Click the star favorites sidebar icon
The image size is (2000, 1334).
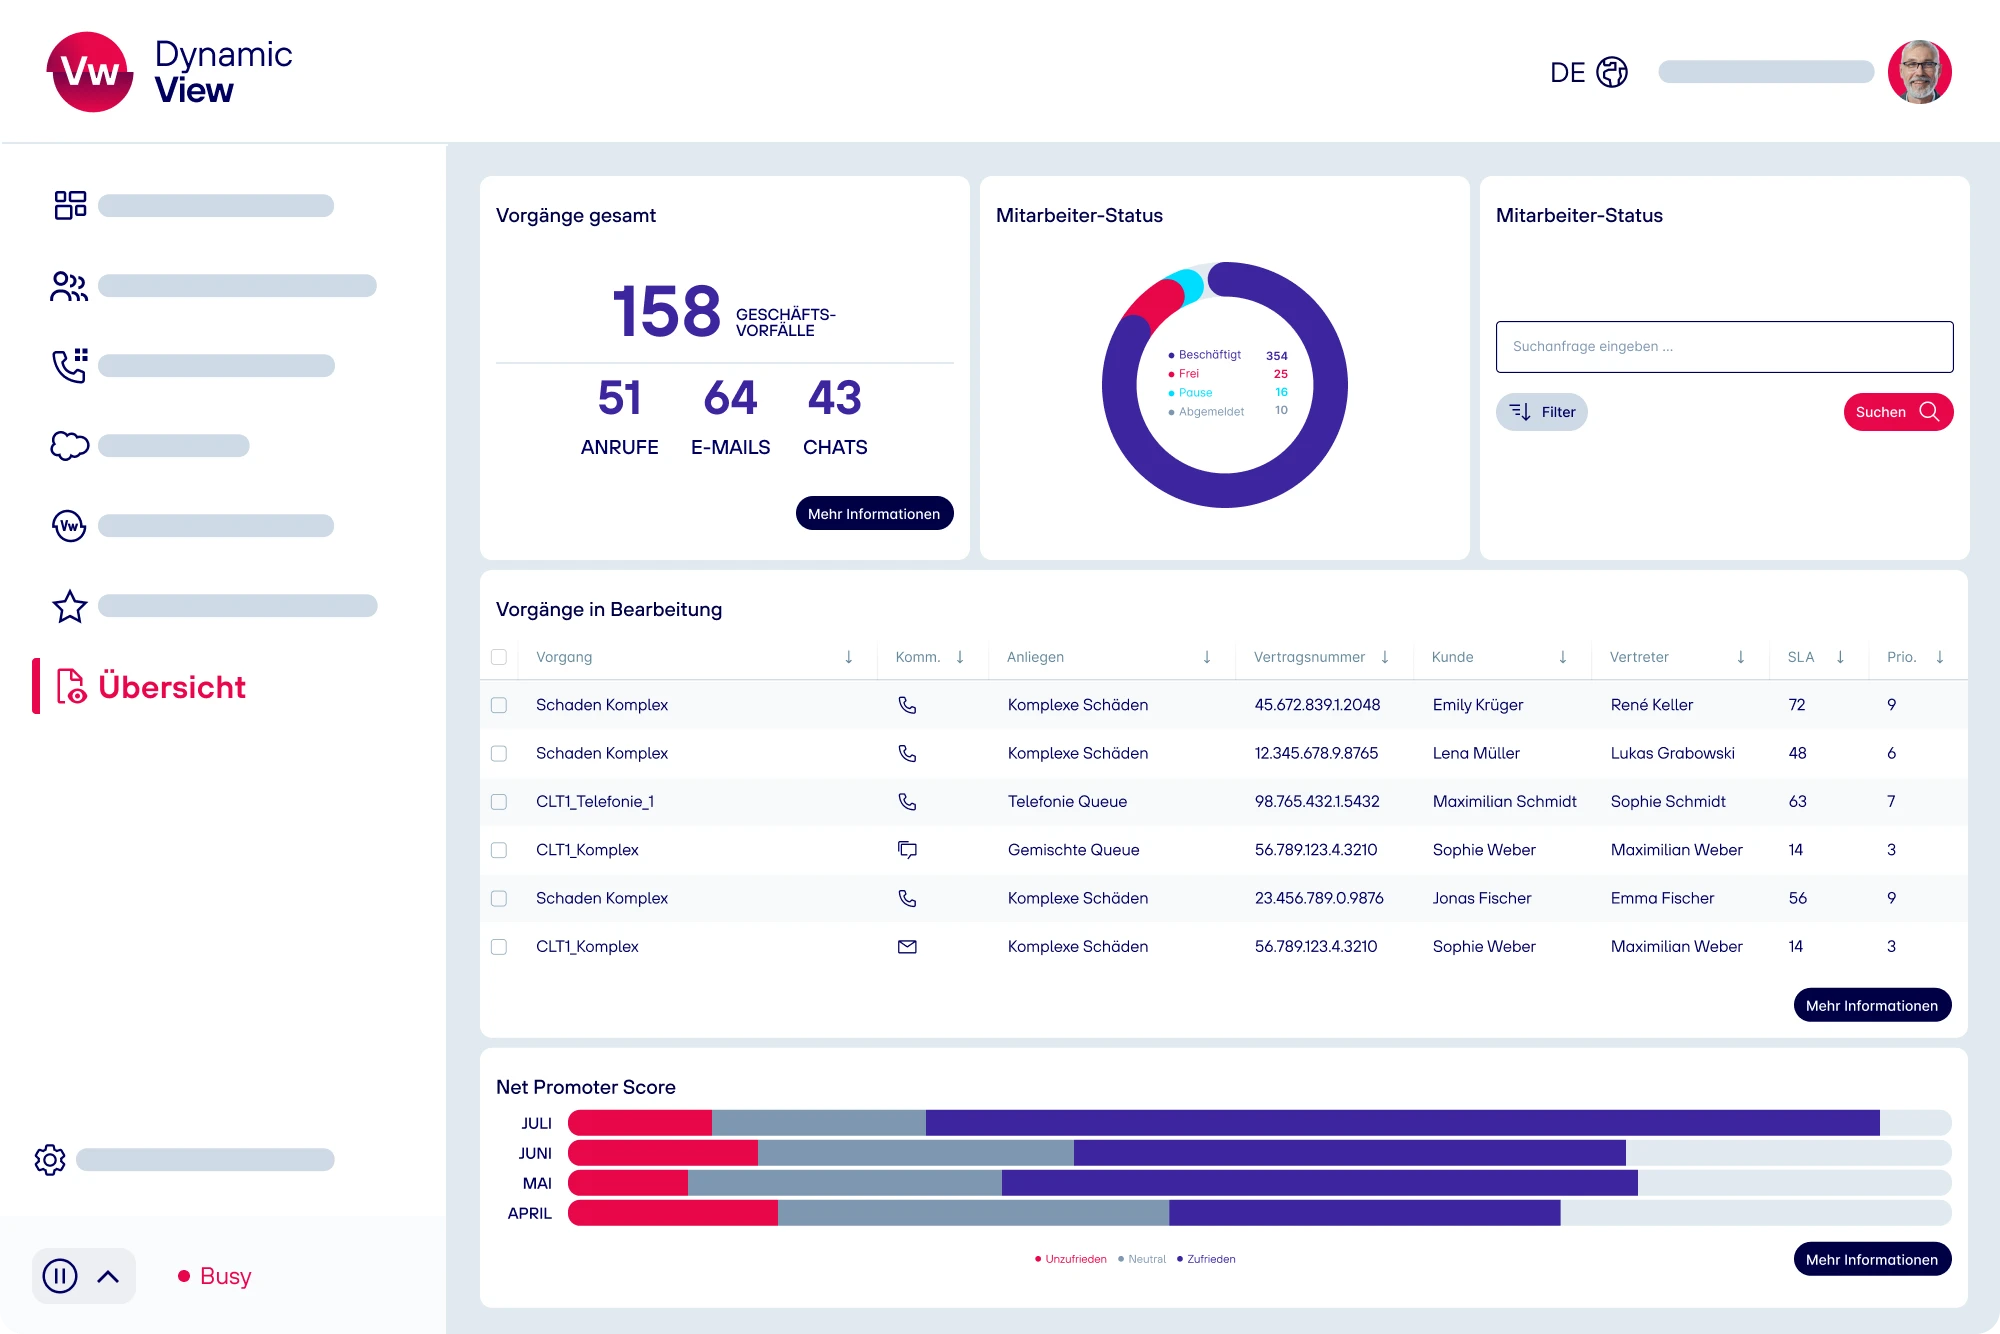tap(69, 606)
